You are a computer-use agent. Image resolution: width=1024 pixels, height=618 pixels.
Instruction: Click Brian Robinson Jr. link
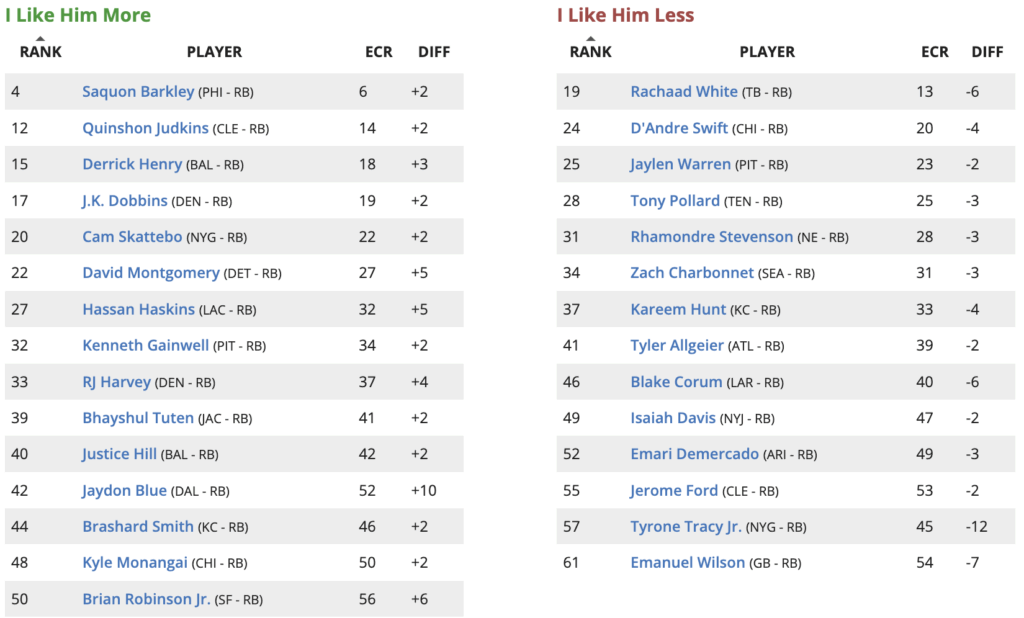(x=146, y=599)
